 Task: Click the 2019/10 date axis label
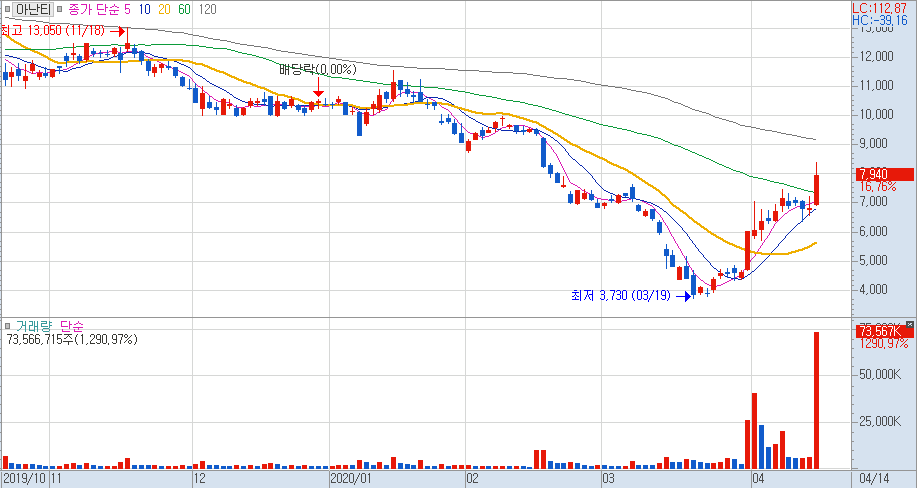[x=25, y=478]
